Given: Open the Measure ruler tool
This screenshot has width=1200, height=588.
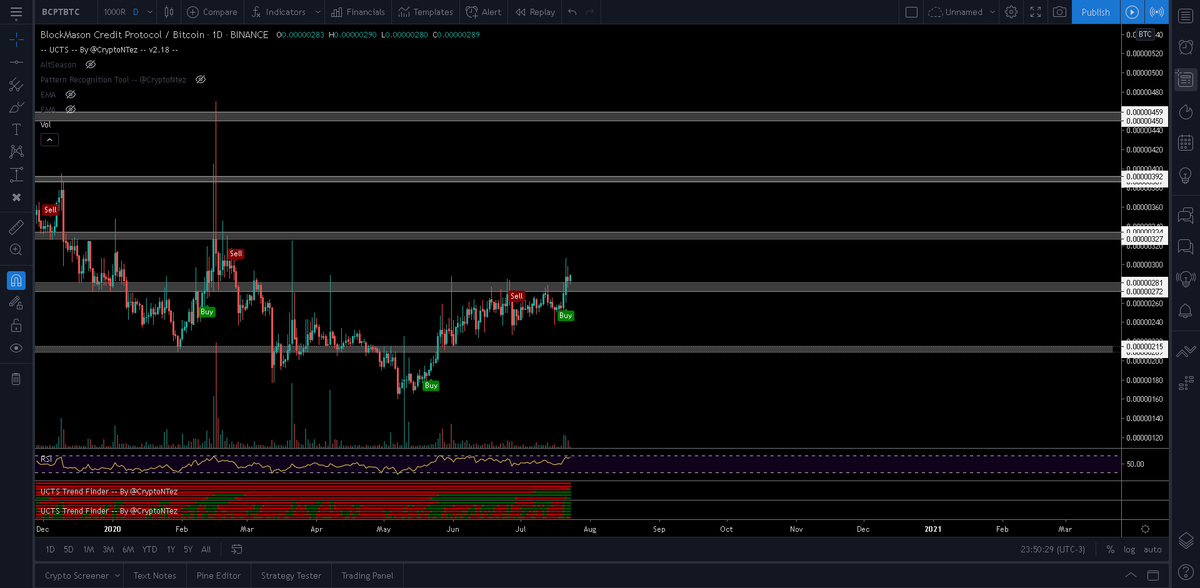Looking at the screenshot, I should [16, 229].
